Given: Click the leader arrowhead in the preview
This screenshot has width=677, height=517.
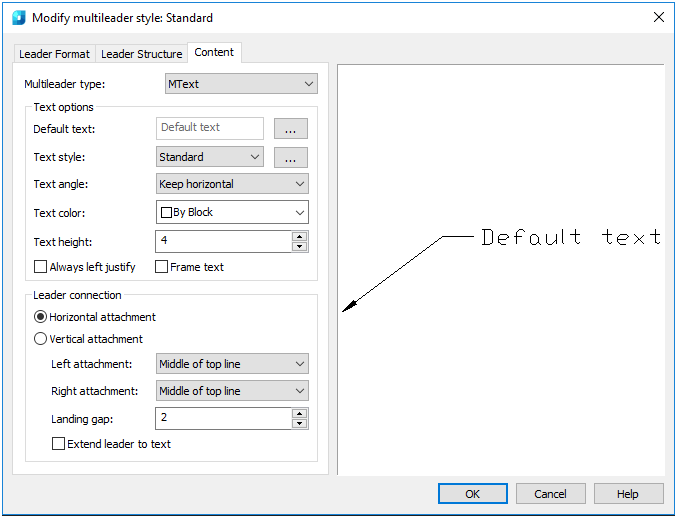Looking at the screenshot, I should (350, 305).
